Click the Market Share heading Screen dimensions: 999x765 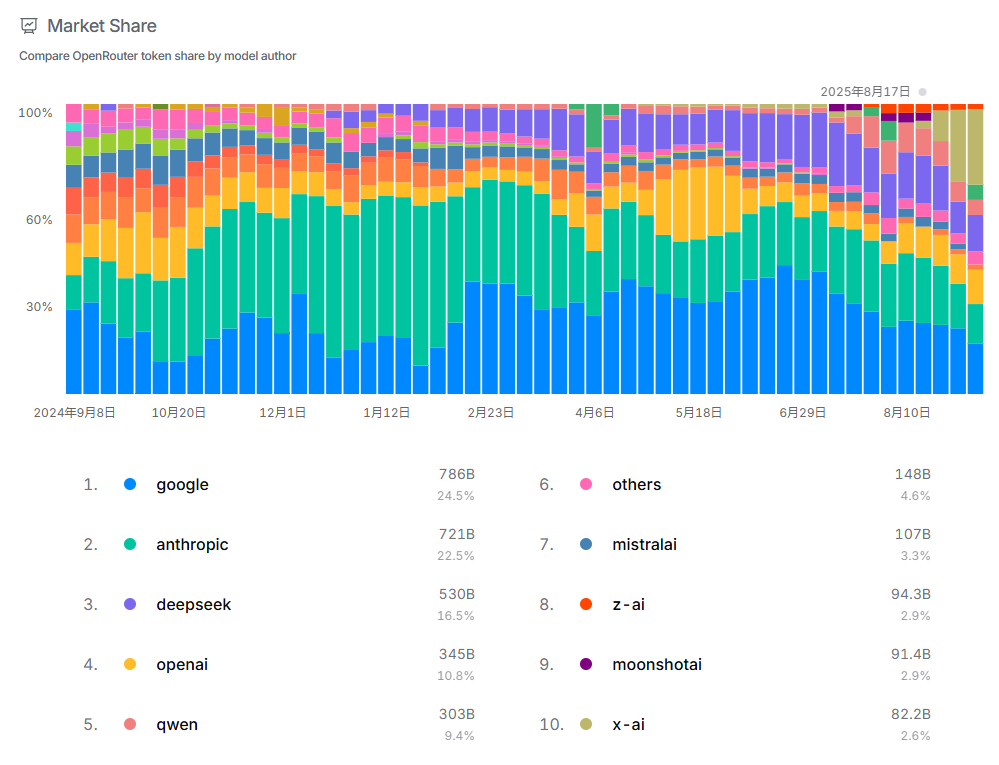pyautogui.click(x=102, y=26)
